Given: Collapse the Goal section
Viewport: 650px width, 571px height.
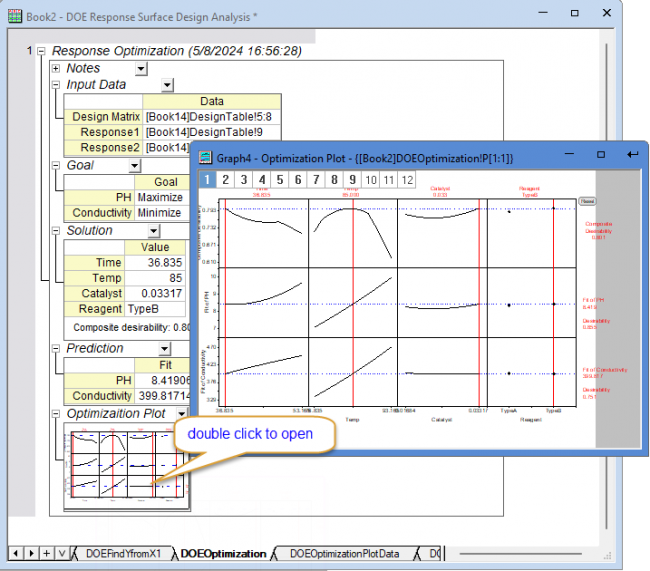Looking at the screenshot, I should pos(56,165).
